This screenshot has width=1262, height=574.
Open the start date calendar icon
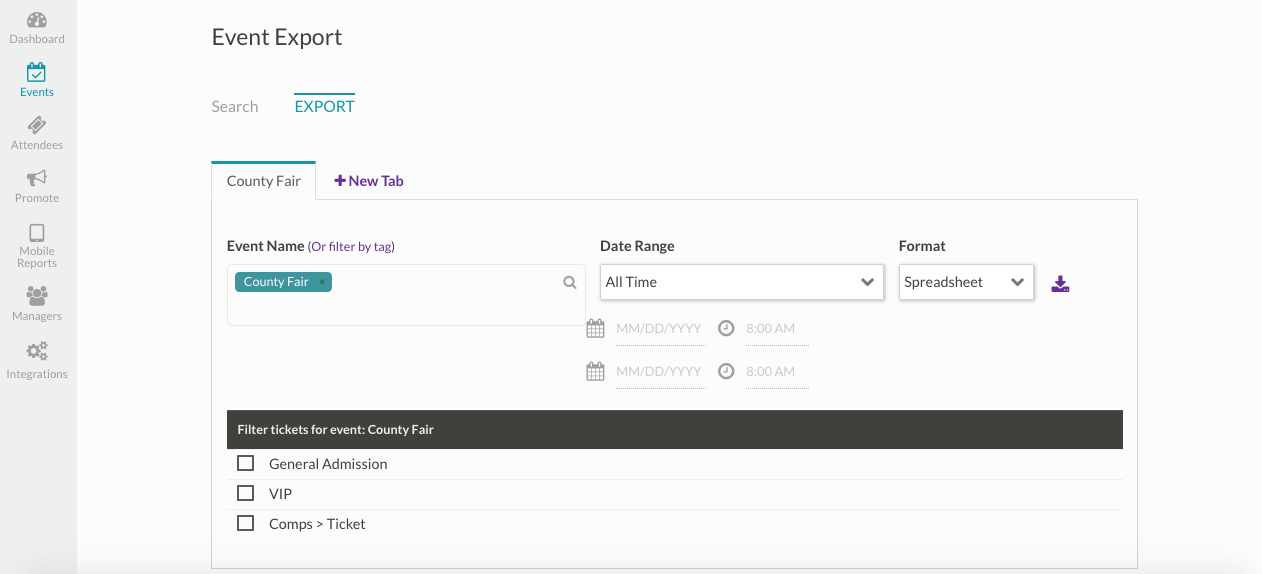(595, 328)
